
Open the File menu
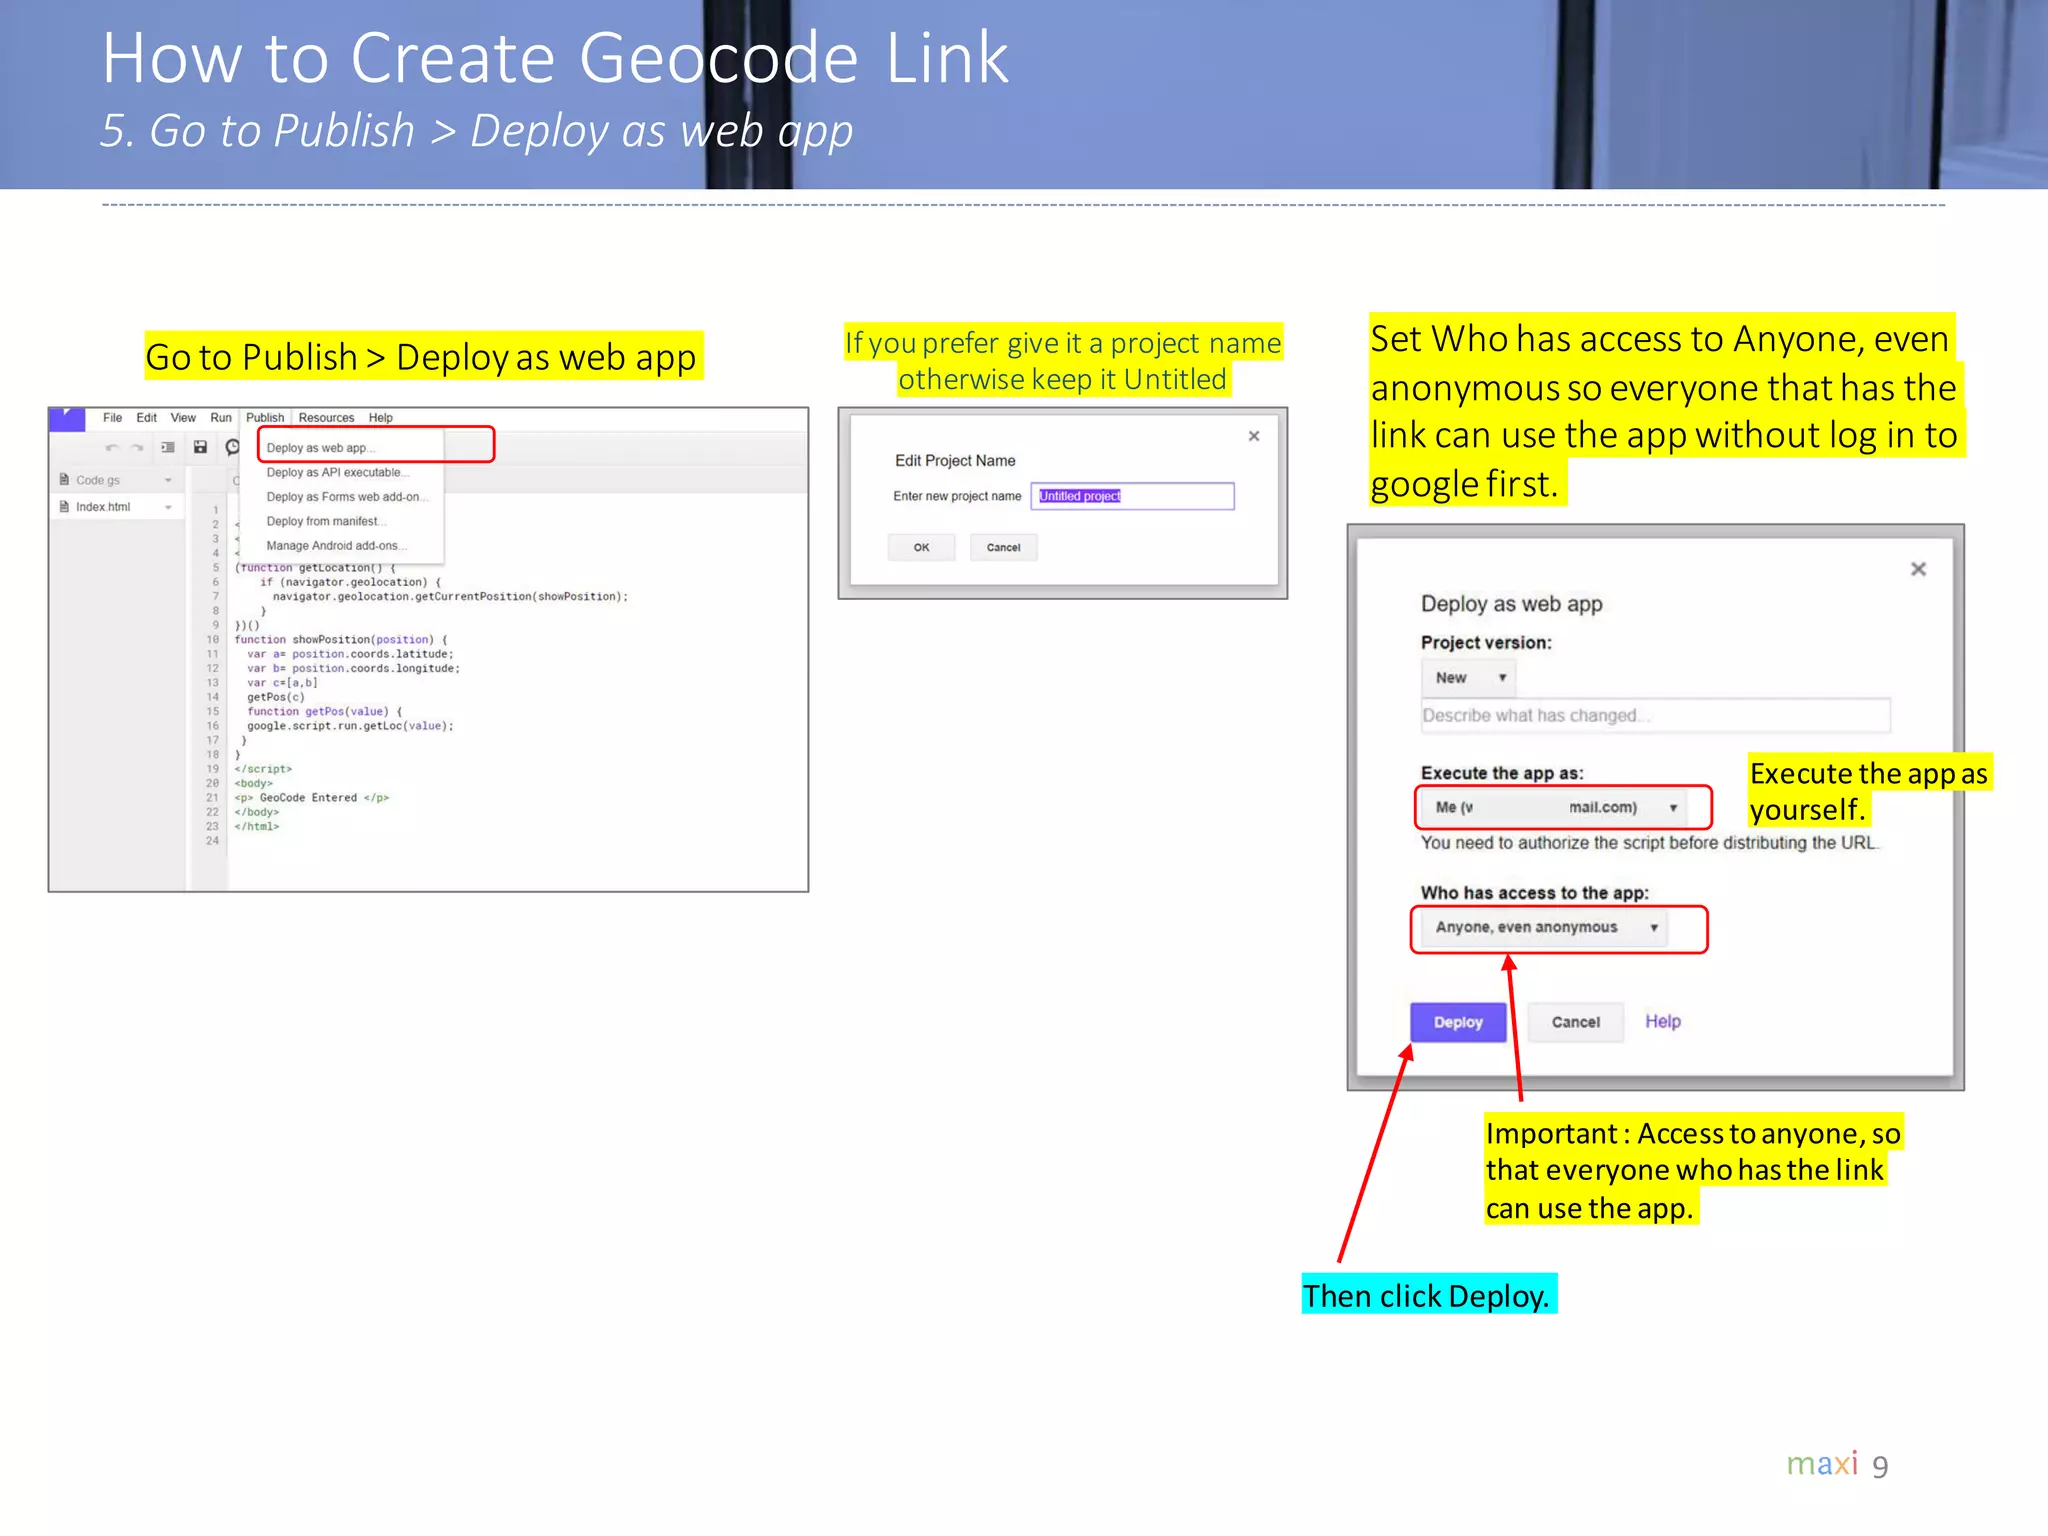tap(112, 418)
